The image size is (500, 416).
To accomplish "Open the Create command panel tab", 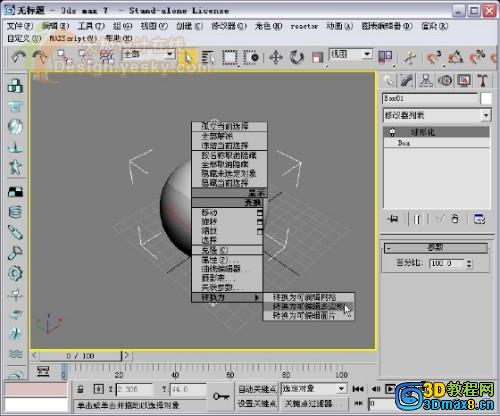I will click(x=389, y=81).
